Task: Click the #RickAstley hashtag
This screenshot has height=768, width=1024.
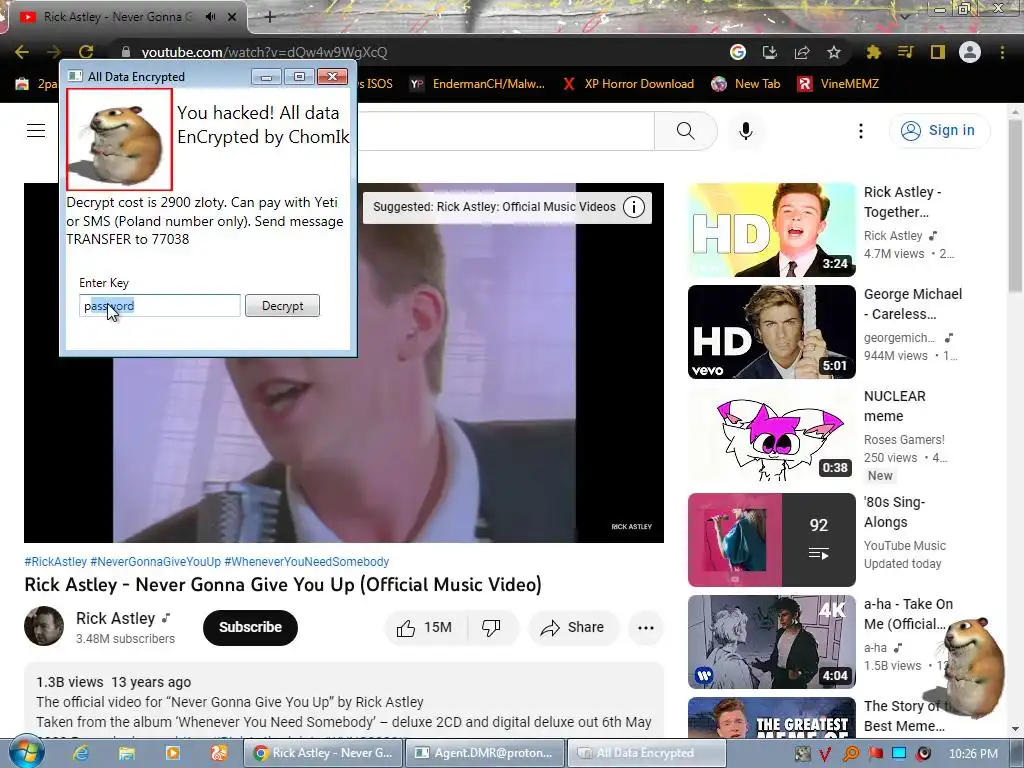Action: click(56, 562)
